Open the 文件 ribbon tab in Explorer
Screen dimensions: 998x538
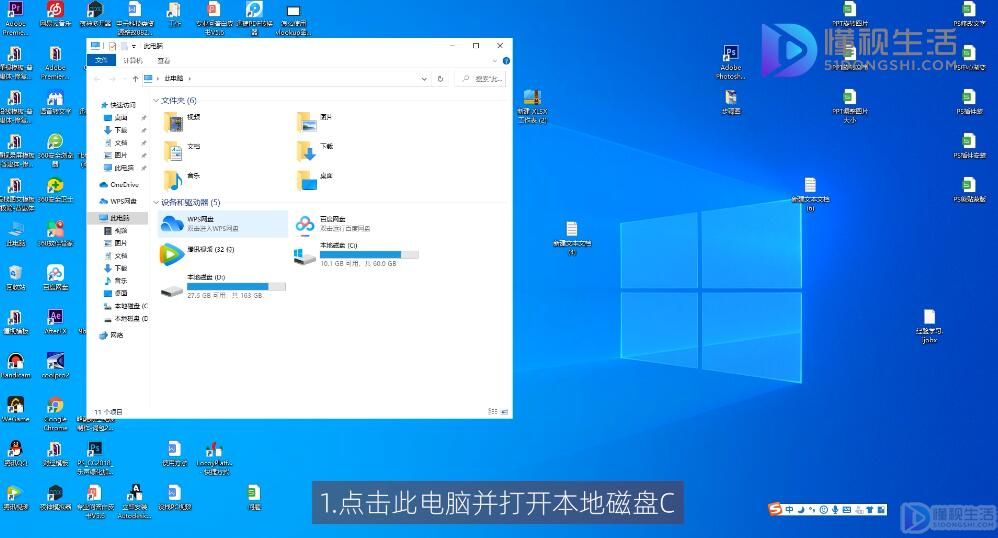[101, 60]
